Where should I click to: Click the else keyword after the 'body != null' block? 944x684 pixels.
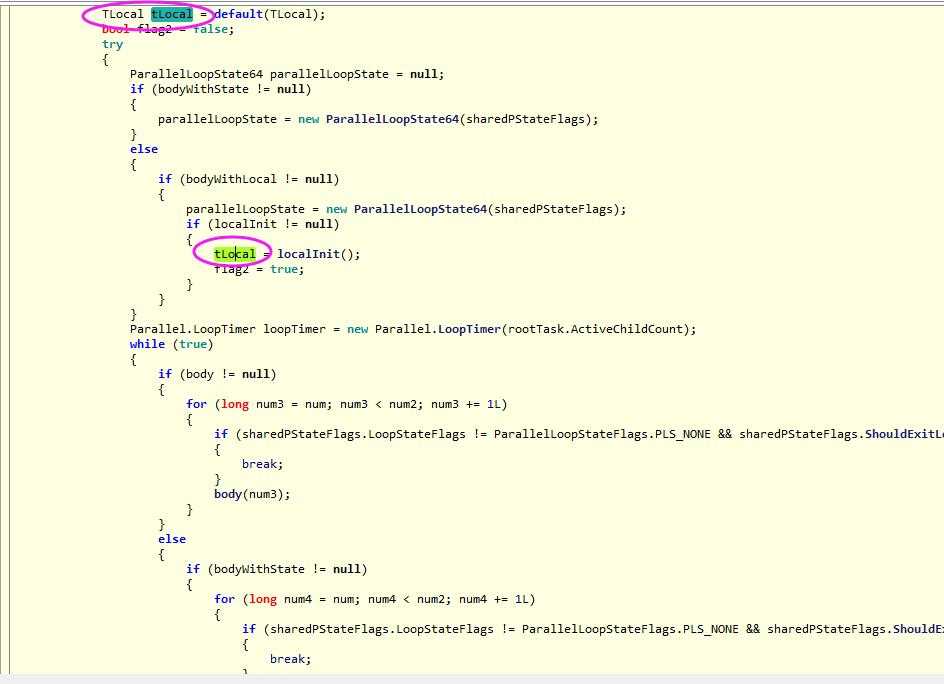click(x=172, y=539)
